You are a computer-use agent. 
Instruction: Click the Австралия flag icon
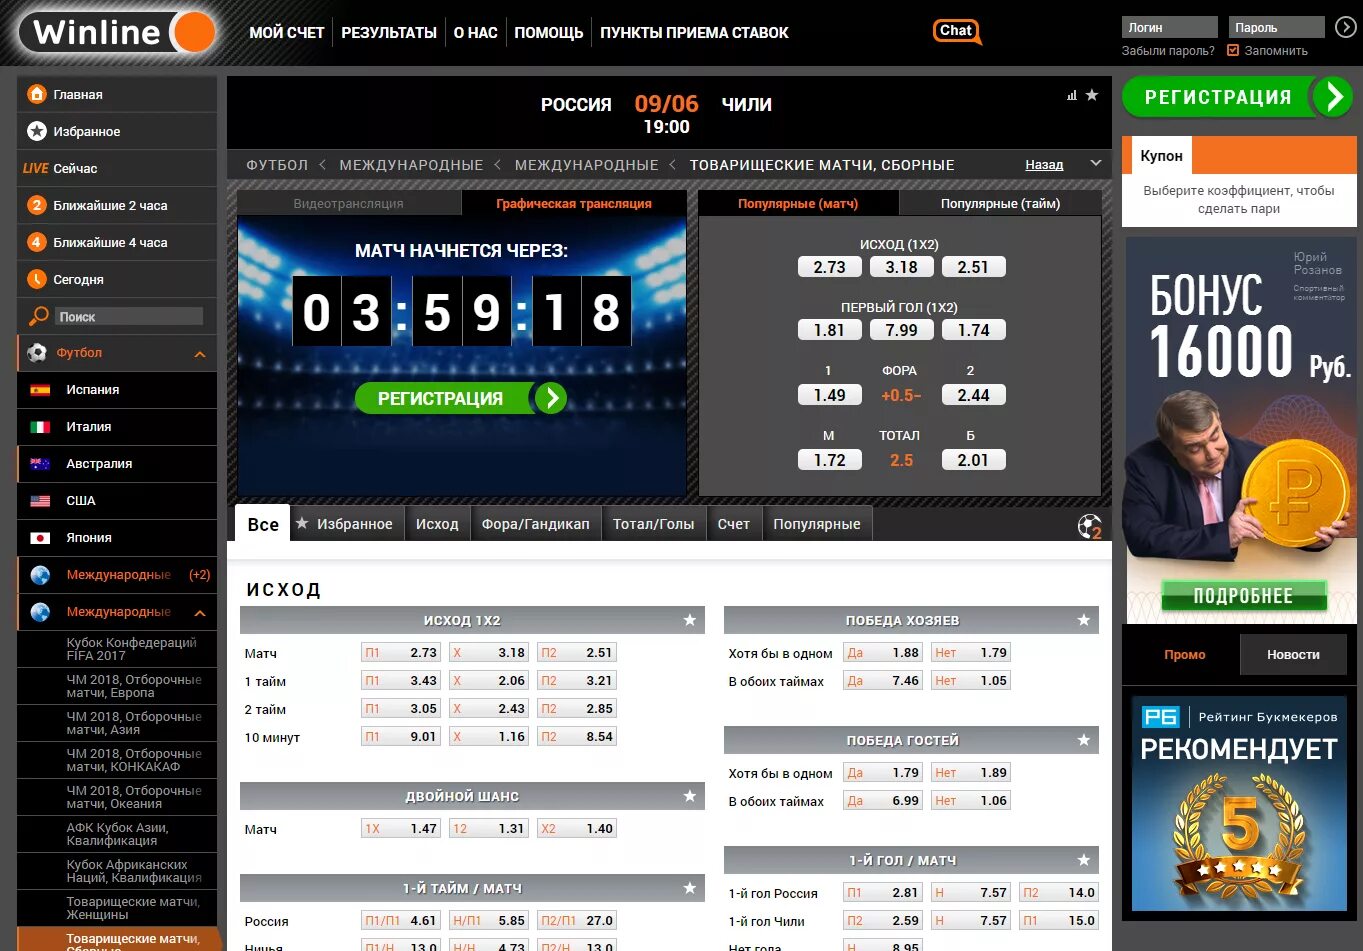point(40,464)
